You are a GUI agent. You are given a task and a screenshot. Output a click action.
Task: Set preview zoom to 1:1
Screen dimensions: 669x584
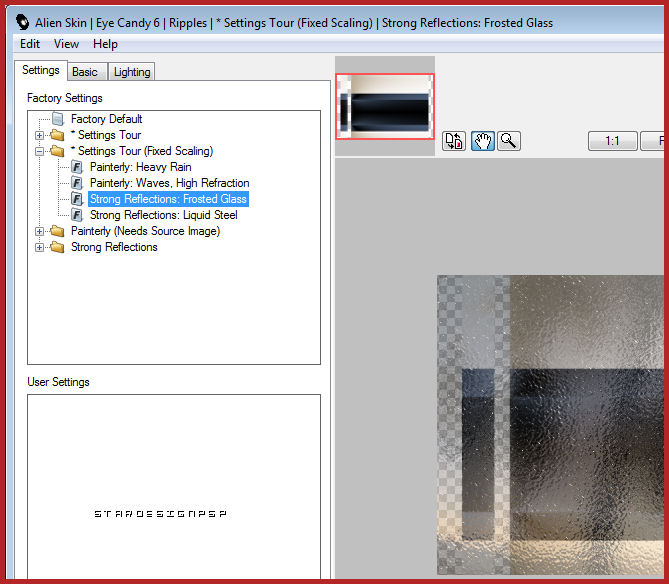tap(612, 141)
